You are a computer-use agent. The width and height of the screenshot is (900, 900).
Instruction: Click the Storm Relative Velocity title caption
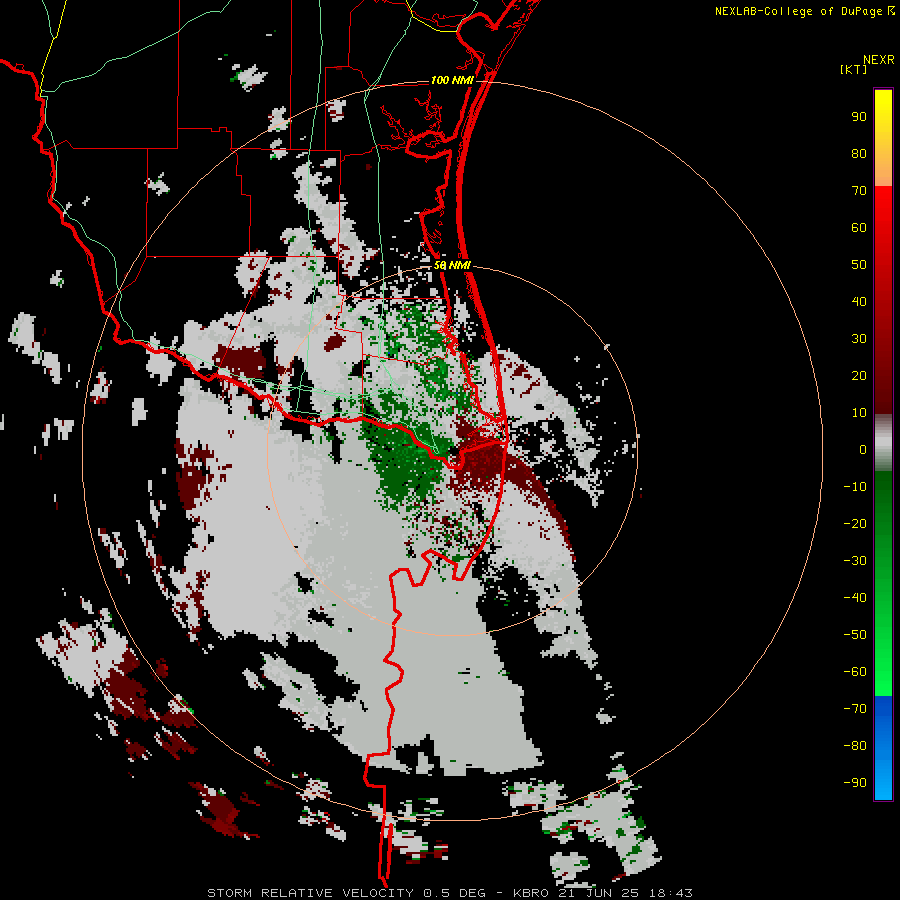coord(450,893)
